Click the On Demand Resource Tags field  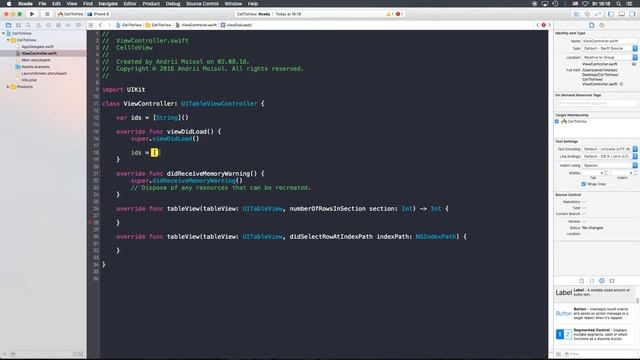[x=596, y=103]
